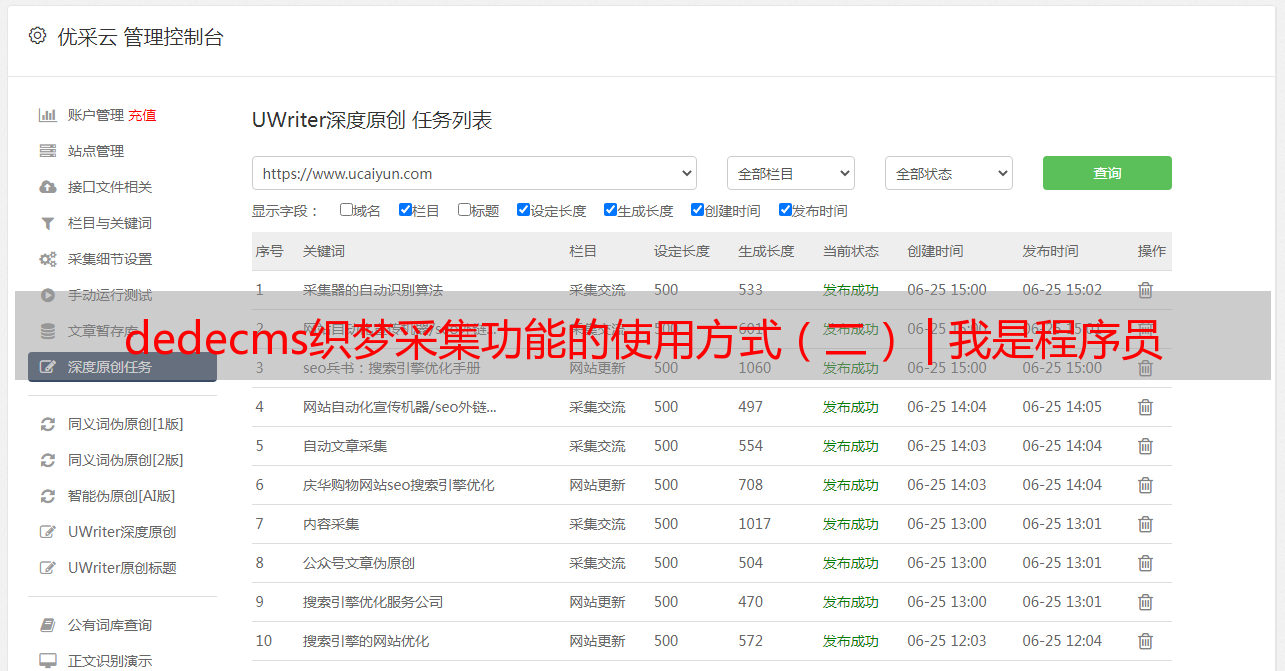Open the 全部状态 dropdown
This screenshot has height=671, width=1285.
point(949,173)
